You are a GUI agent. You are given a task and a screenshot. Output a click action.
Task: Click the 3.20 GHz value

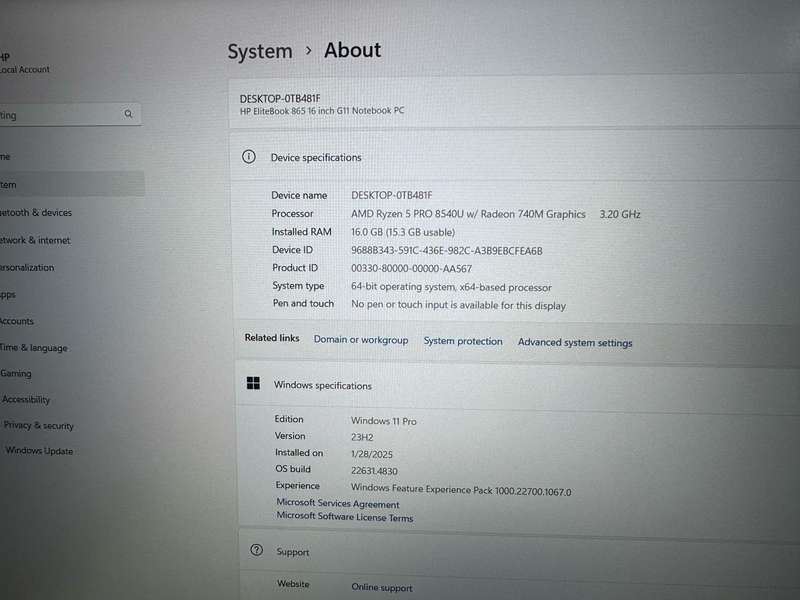[619, 214]
